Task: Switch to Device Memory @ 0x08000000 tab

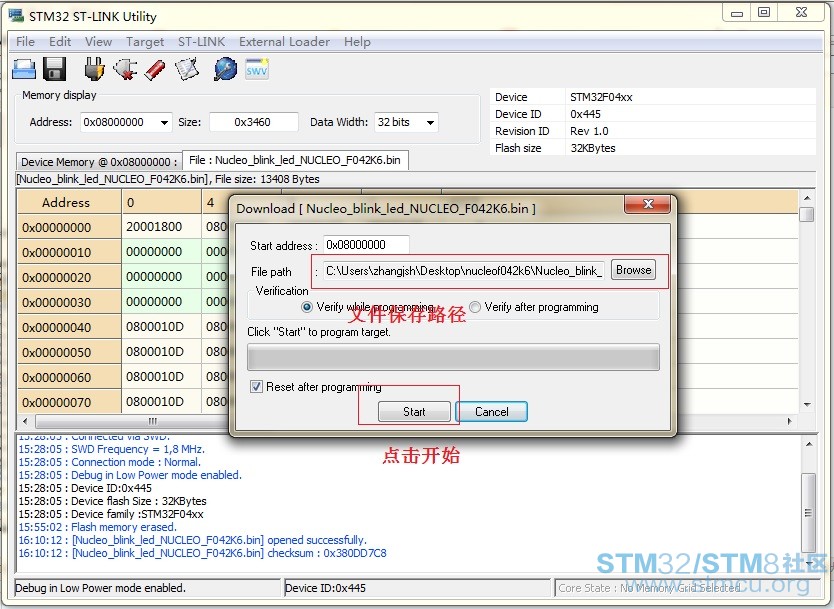Action: click(x=99, y=162)
